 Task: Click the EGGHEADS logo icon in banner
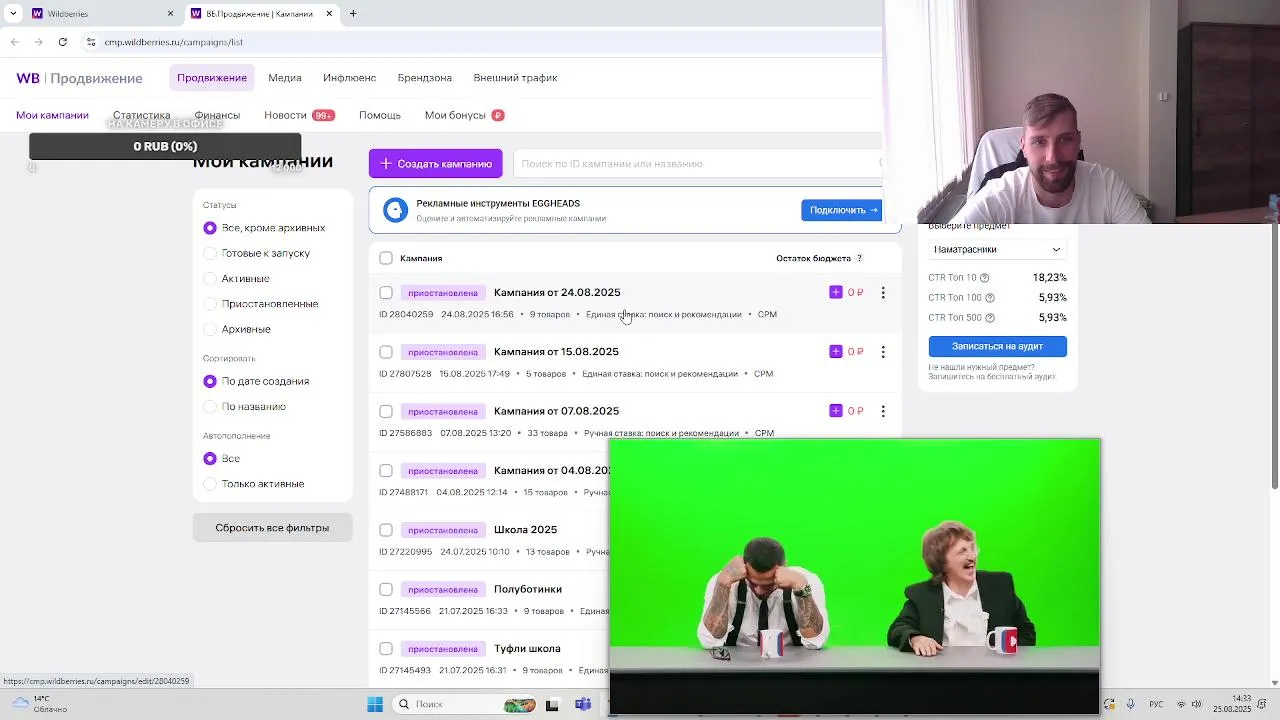pos(396,210)
